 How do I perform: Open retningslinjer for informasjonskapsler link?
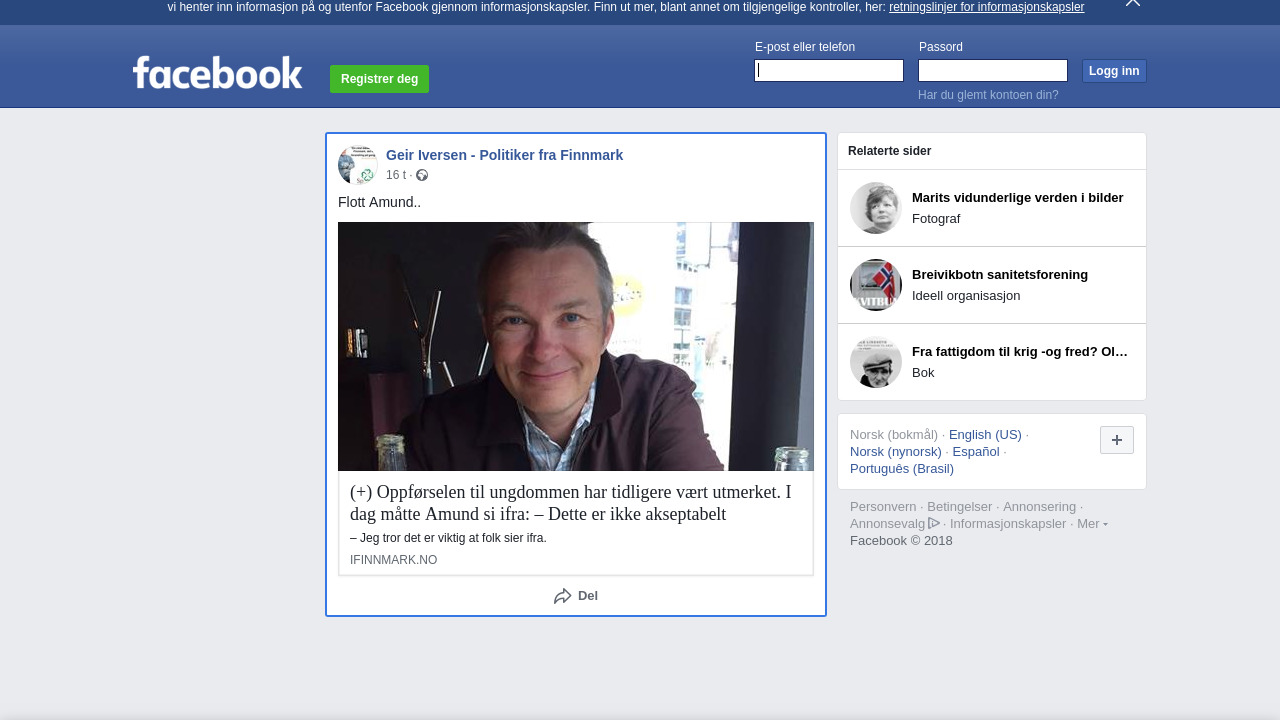click(x=986, y=7)
